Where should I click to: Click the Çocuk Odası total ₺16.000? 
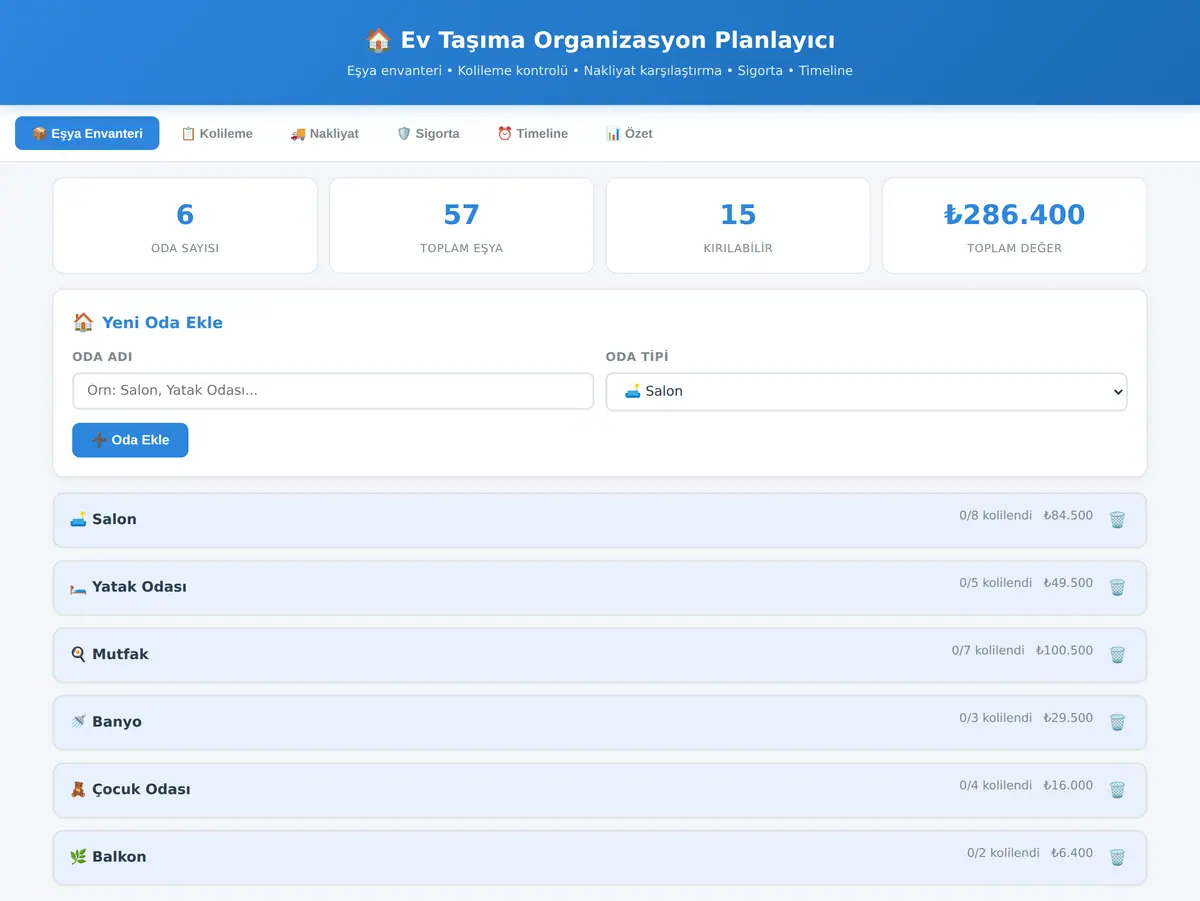(1068, 785)
